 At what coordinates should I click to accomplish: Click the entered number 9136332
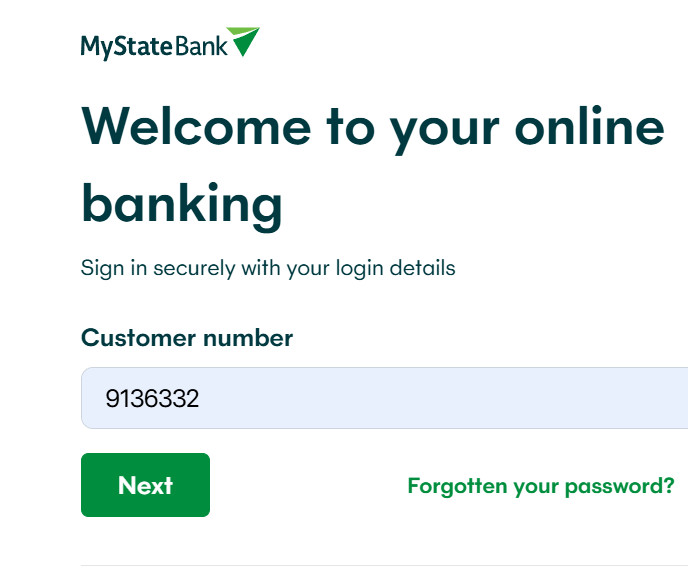[152, 399]
